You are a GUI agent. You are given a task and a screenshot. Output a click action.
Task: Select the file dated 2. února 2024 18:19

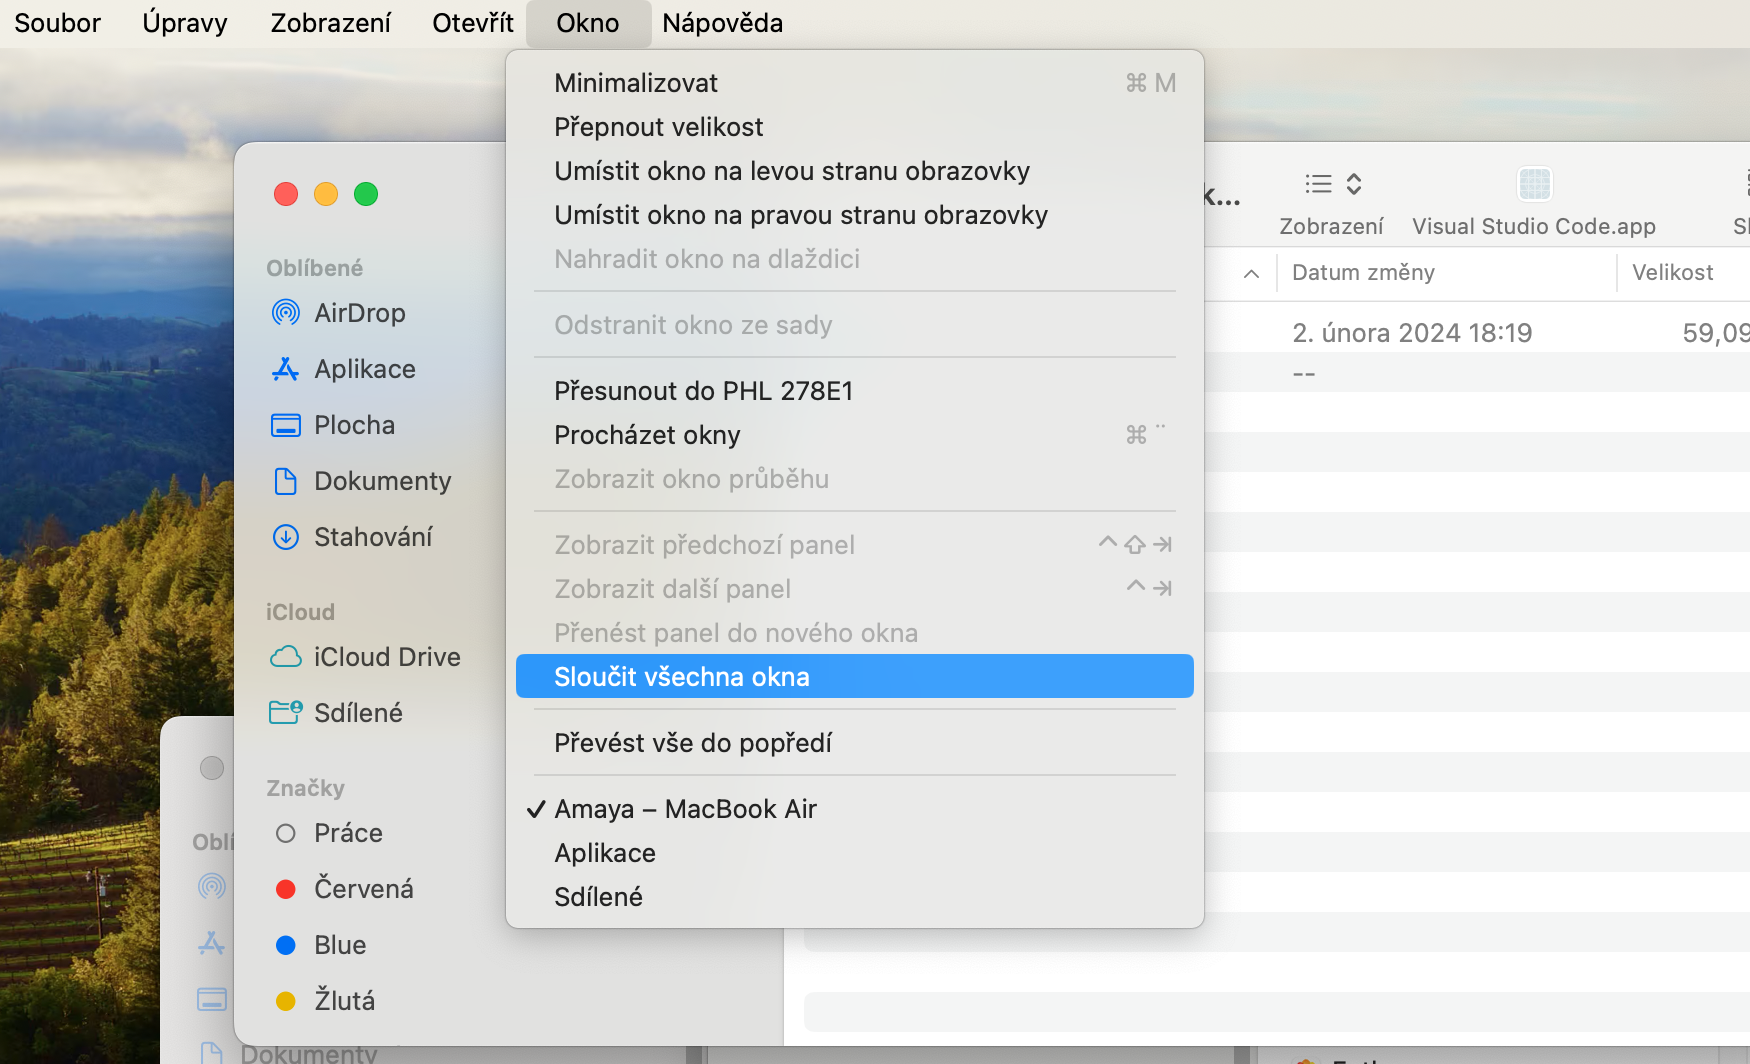tap(1412, 333)
